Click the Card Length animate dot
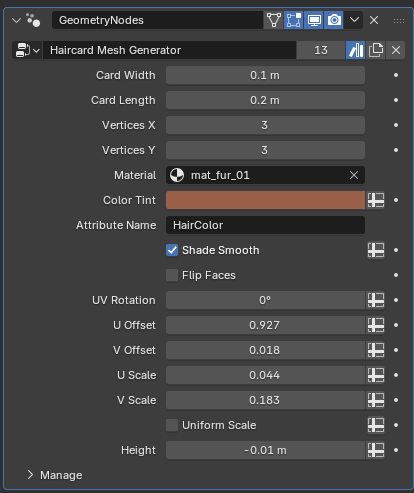The height and width of the screenshot is (493, 414). tap(396, 100)
